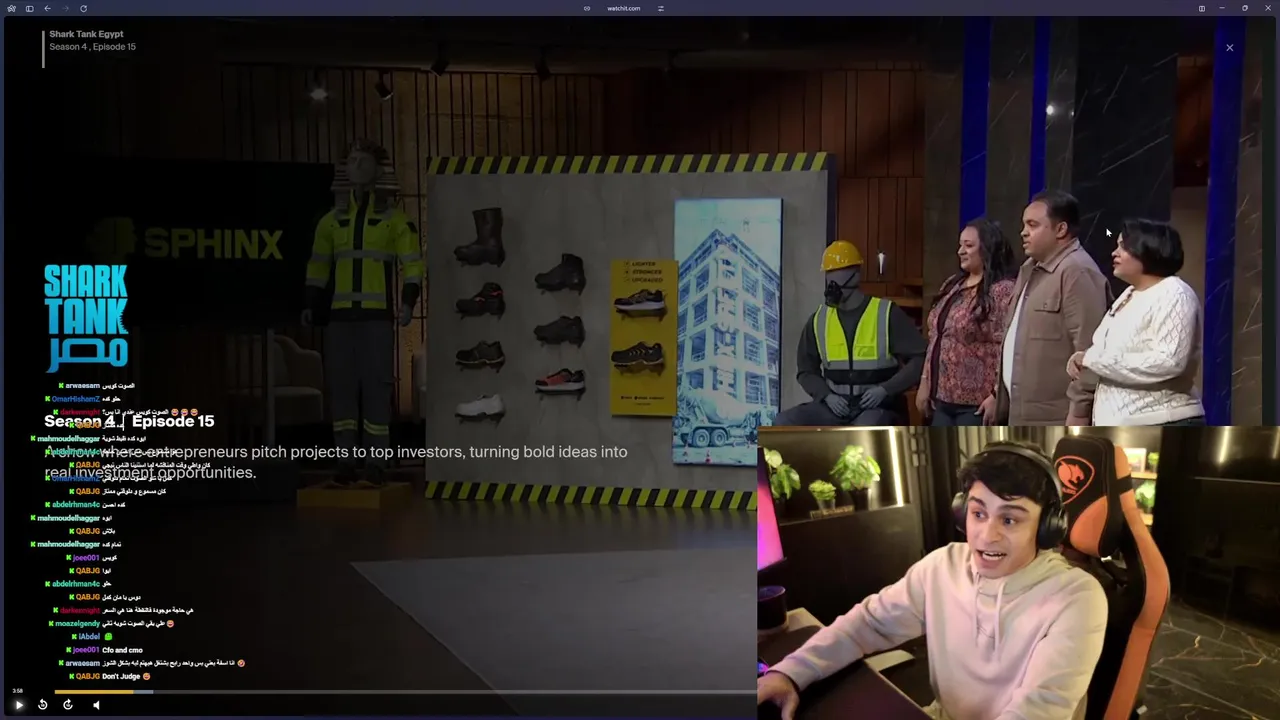This screenshot has width=1280, height=720.
Task: Click the Shark Tank Egypt title
Action: [x=86, y=34]
